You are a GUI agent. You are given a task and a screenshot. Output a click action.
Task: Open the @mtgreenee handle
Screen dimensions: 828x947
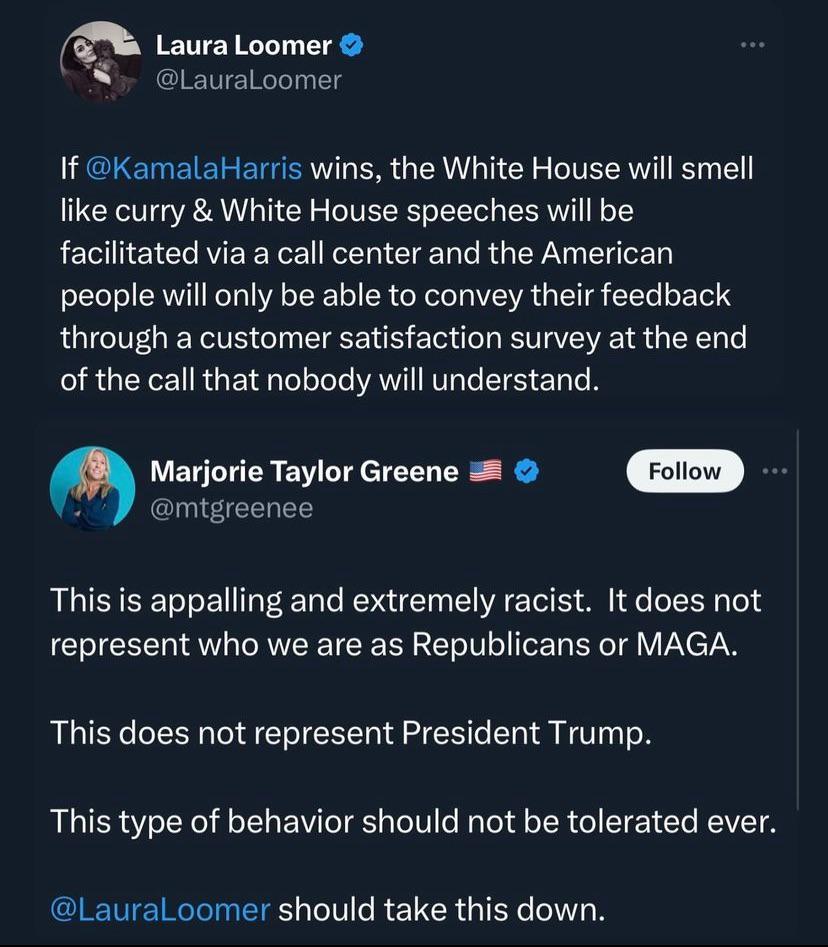231,508
